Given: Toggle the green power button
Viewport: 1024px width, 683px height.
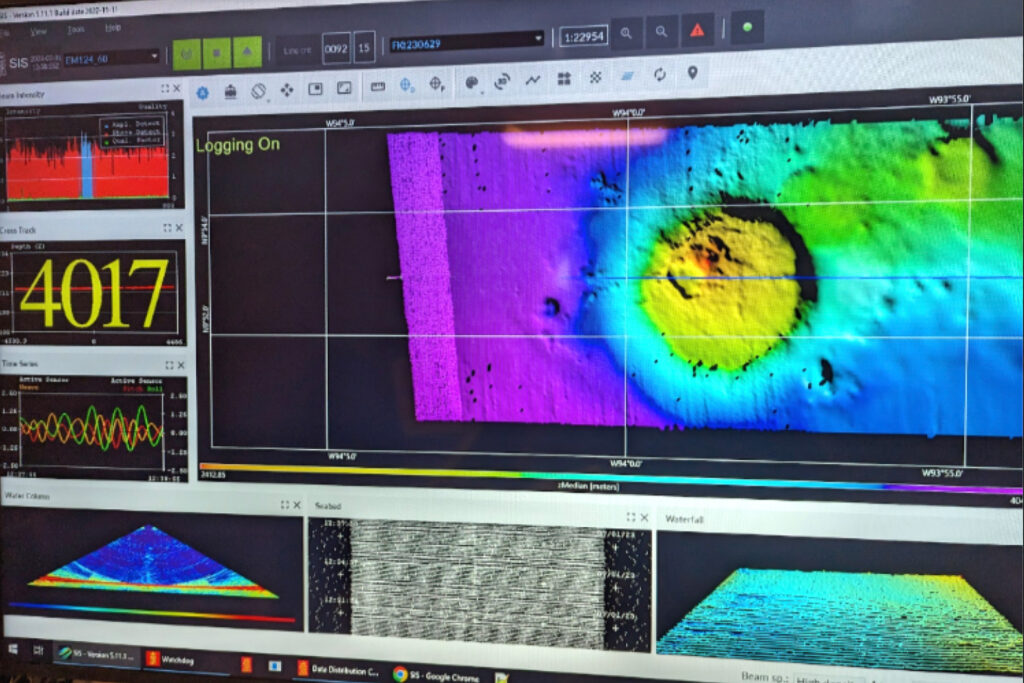Looking at the screenshot, I should click(187, 53).
